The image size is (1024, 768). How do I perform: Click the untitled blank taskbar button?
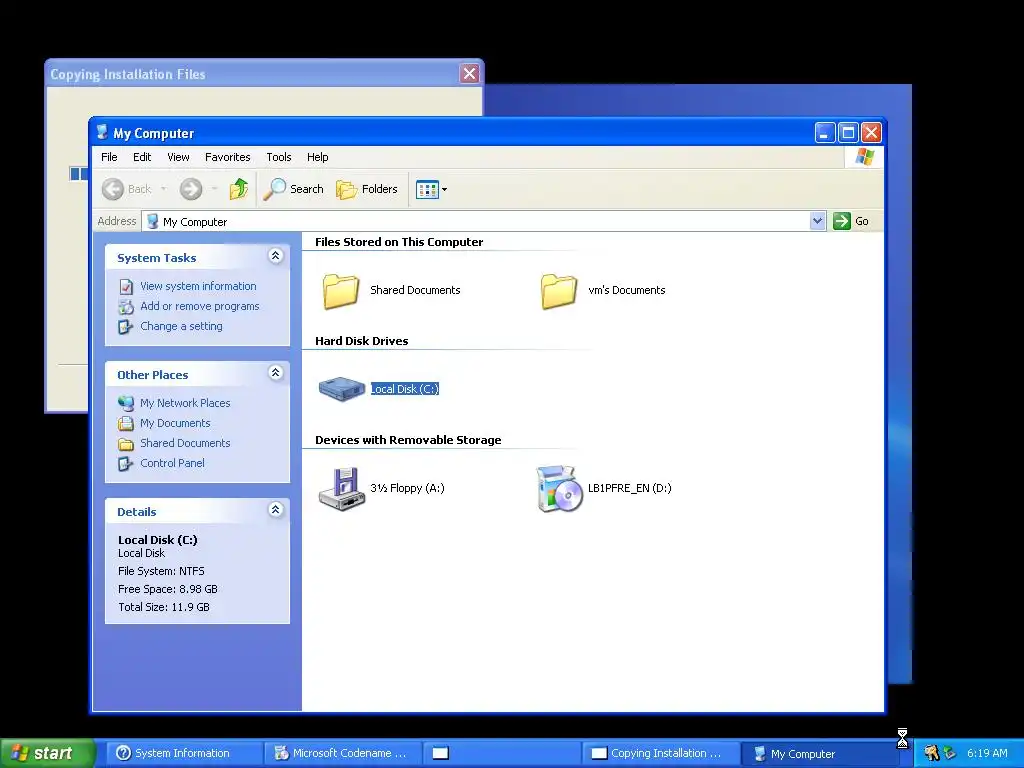(501, 753)
